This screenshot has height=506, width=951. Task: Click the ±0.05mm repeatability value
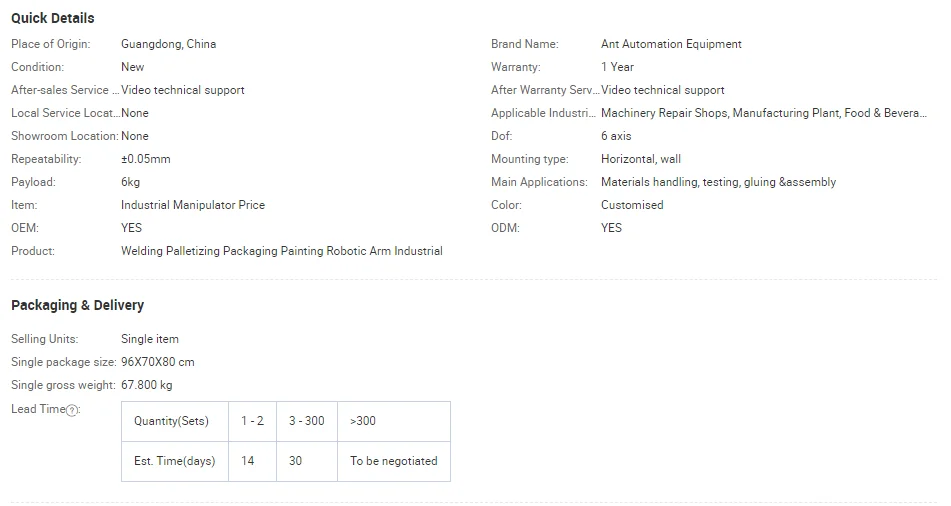[146, 159]
